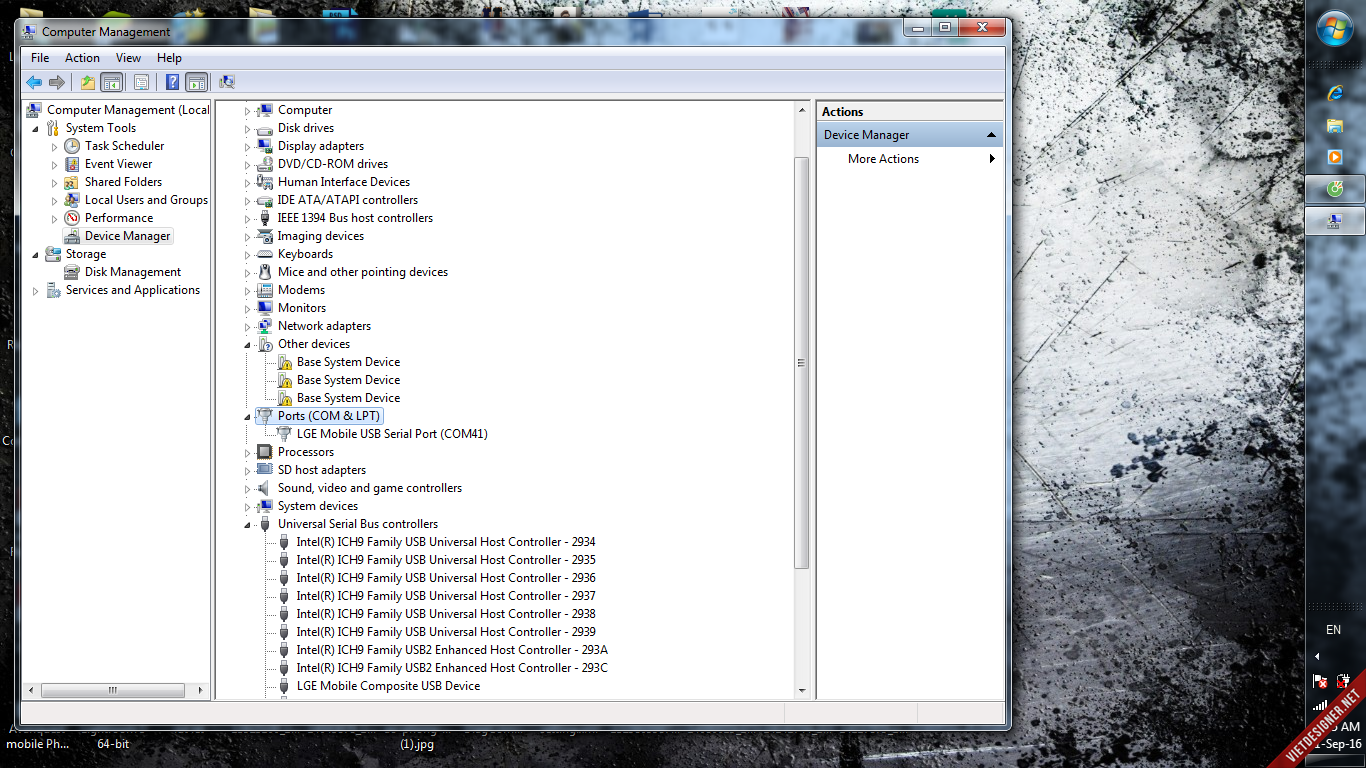
Task: Open the Action menu
Action: coord(82,58)
